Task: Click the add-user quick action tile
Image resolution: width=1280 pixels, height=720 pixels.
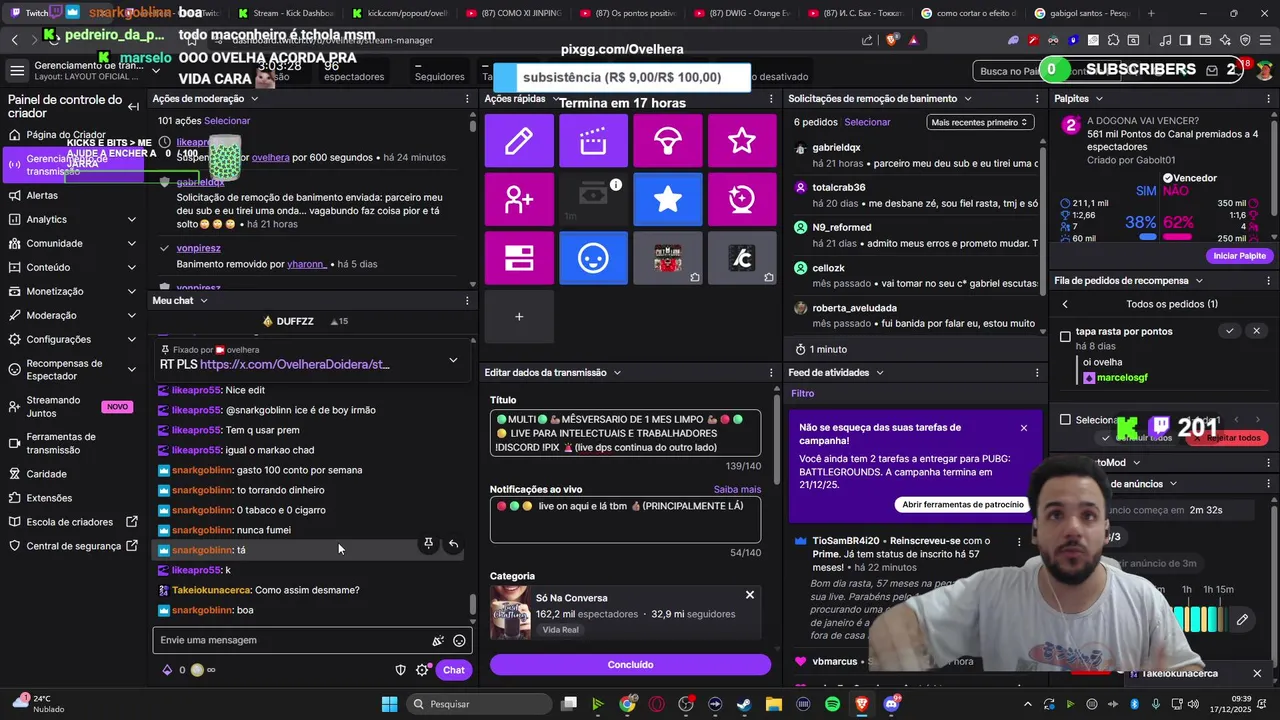Action: tap(519, 199)
